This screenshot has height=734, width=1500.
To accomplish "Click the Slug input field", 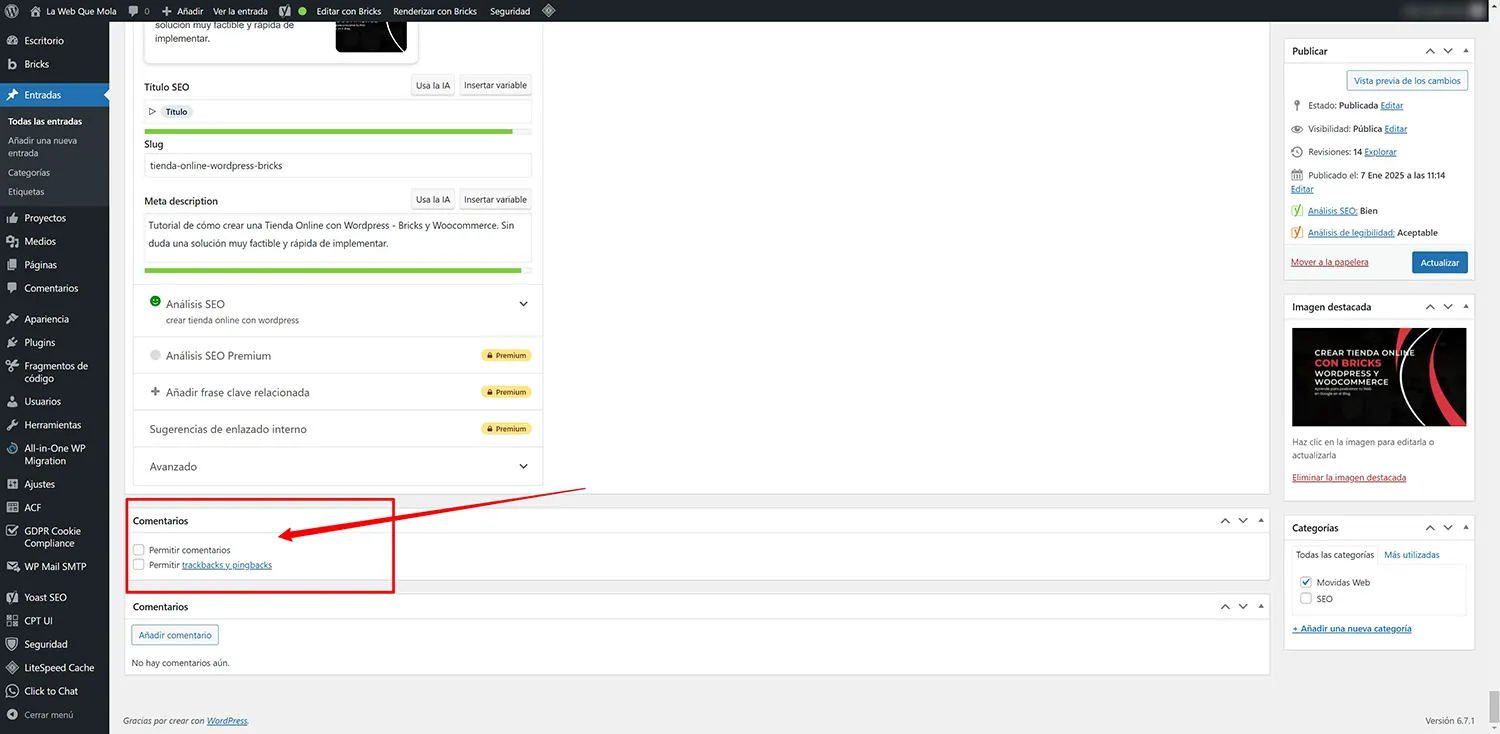I will click(338, 166).
